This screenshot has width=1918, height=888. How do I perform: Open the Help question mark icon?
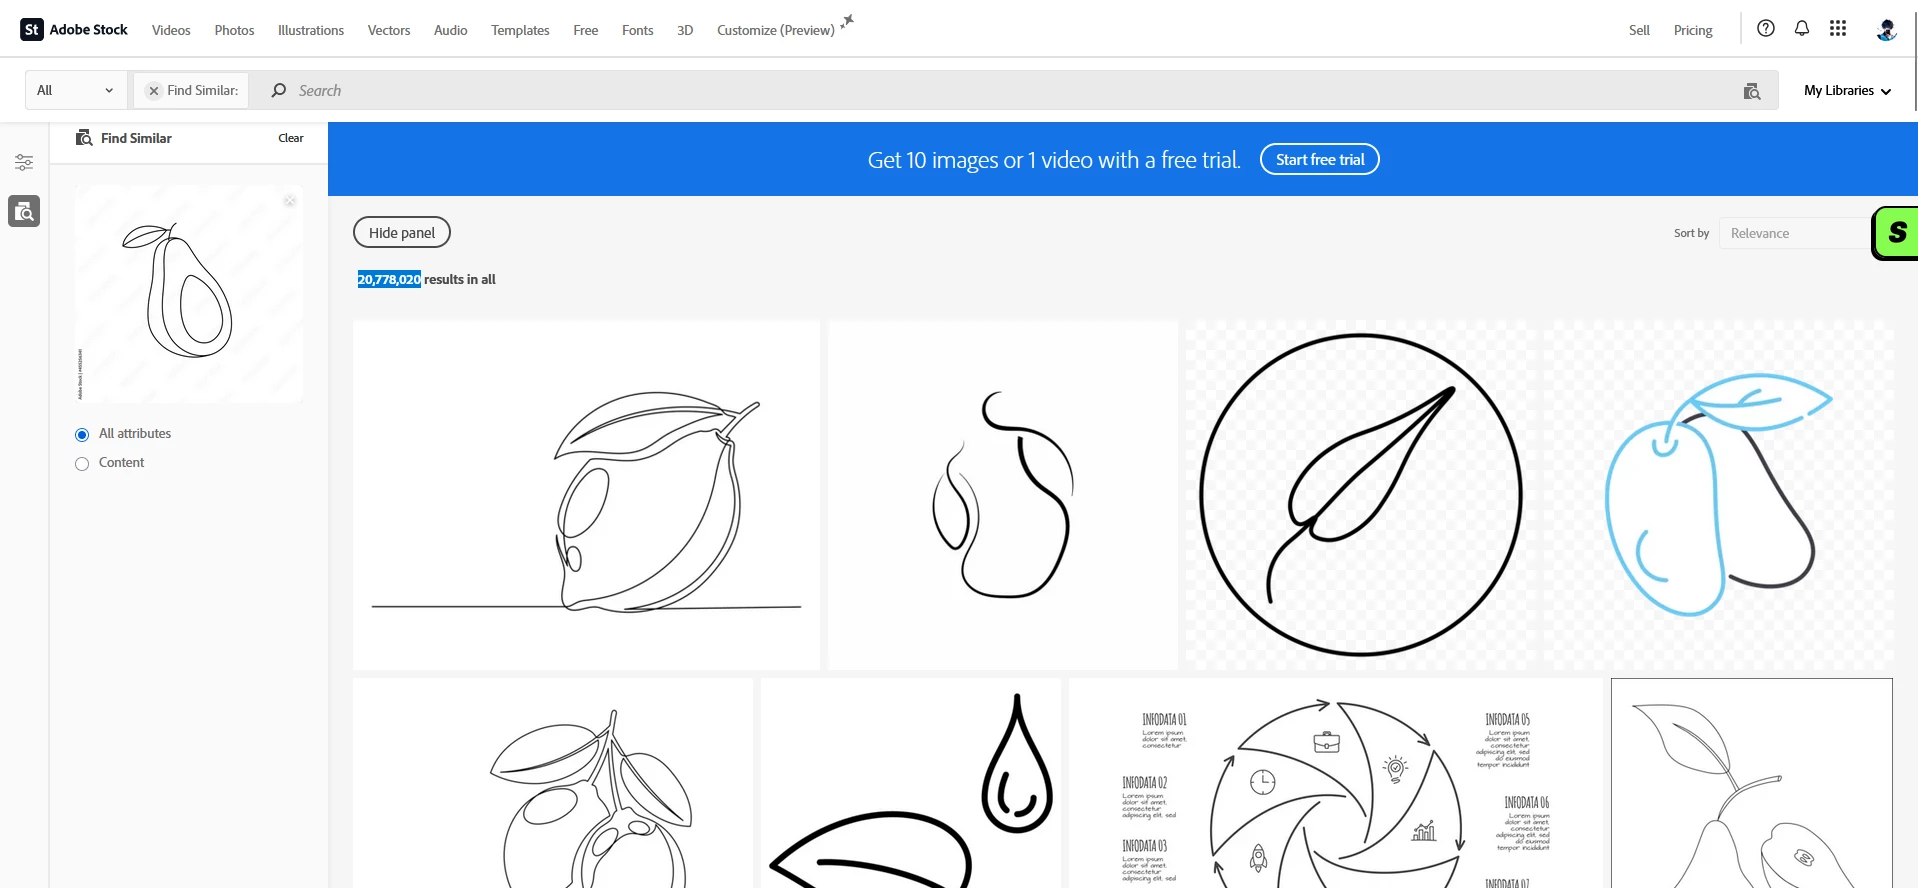(x=1766, y=29)
